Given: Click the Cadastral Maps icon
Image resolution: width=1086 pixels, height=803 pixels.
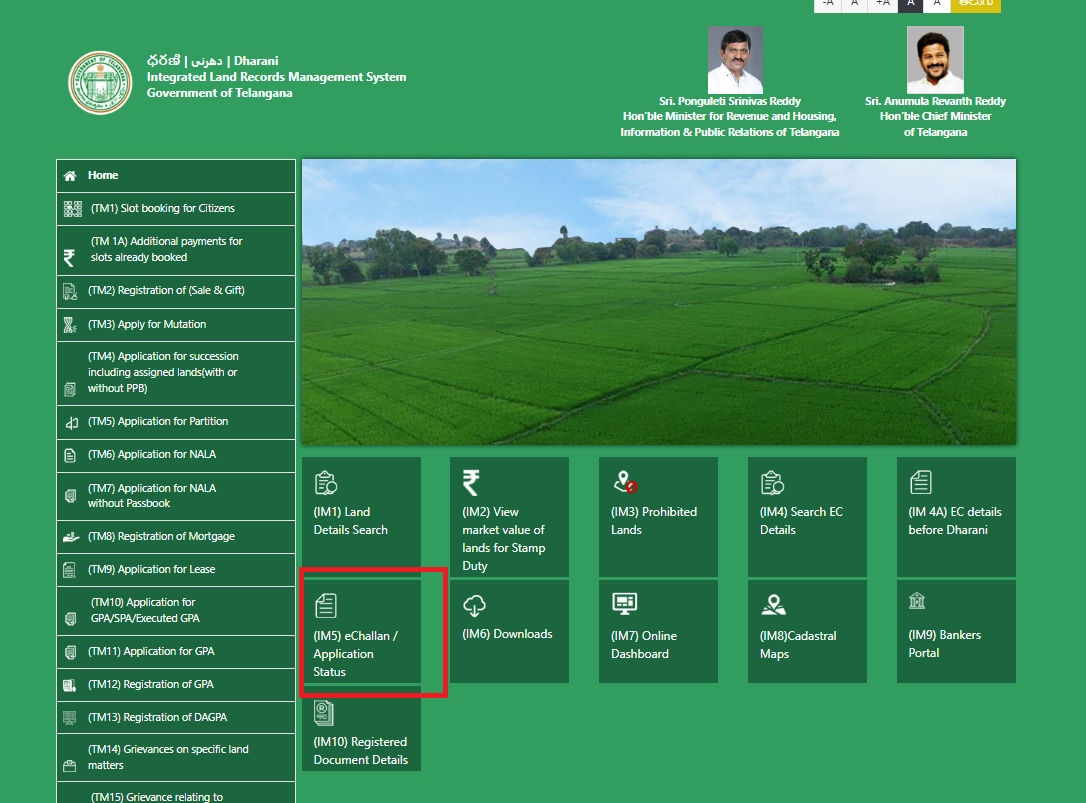Looking at the screenshot, I should point(773,605).
